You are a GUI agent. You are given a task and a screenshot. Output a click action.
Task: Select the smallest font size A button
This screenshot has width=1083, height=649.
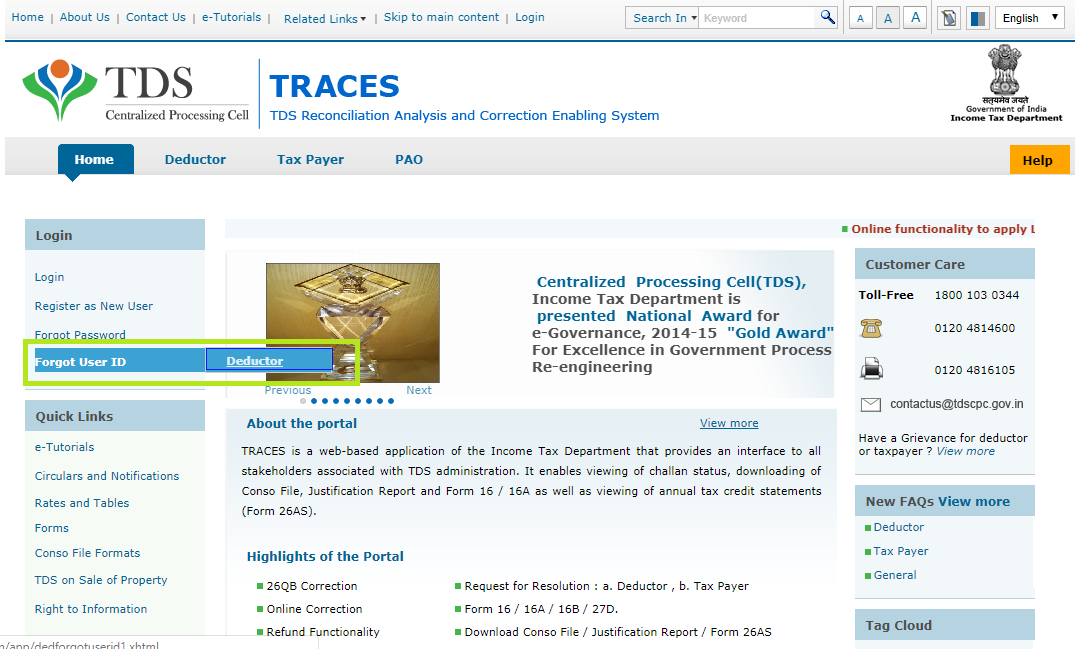860,18
